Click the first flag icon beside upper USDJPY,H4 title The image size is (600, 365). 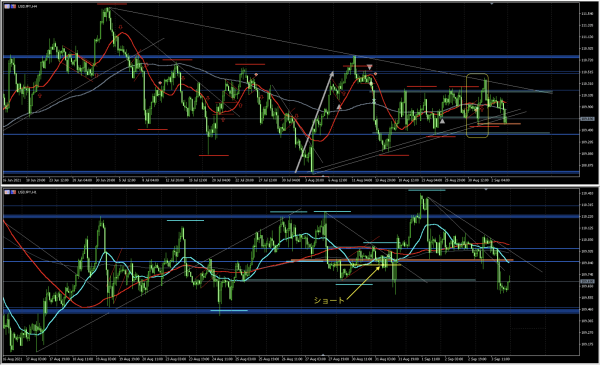tap(7, 6)
